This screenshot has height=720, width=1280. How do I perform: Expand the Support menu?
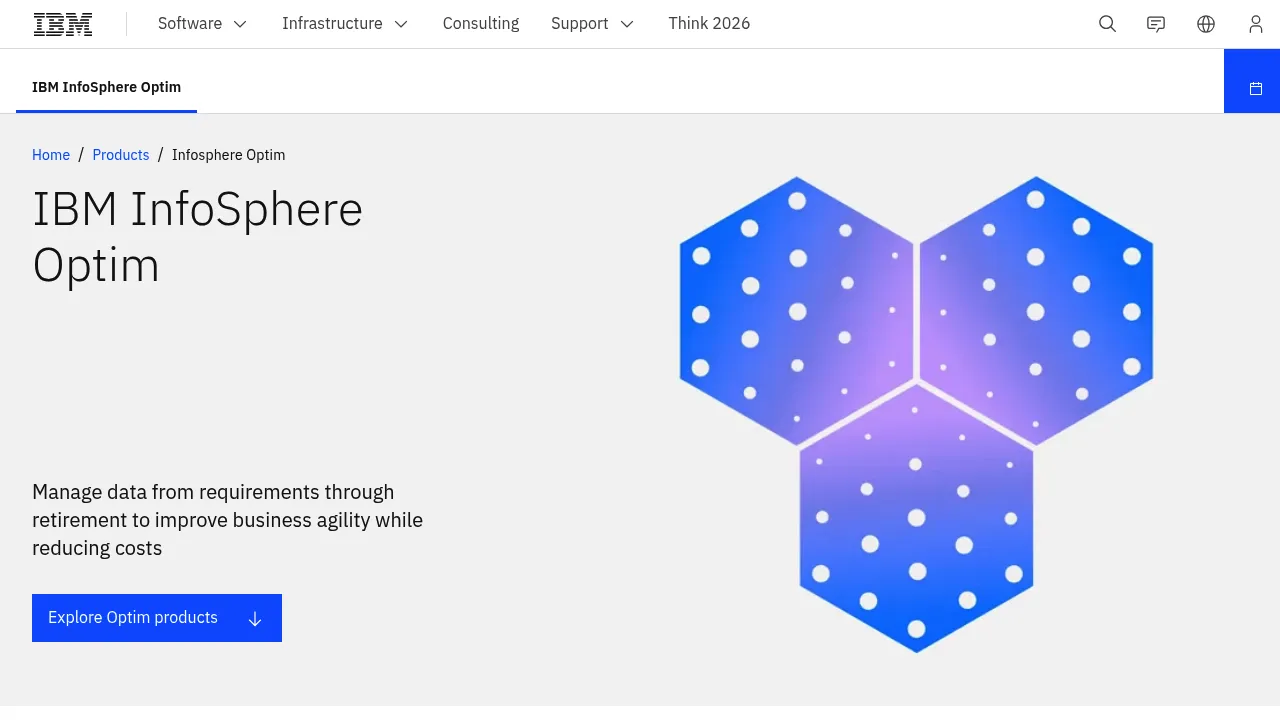[x=592, y=24]
